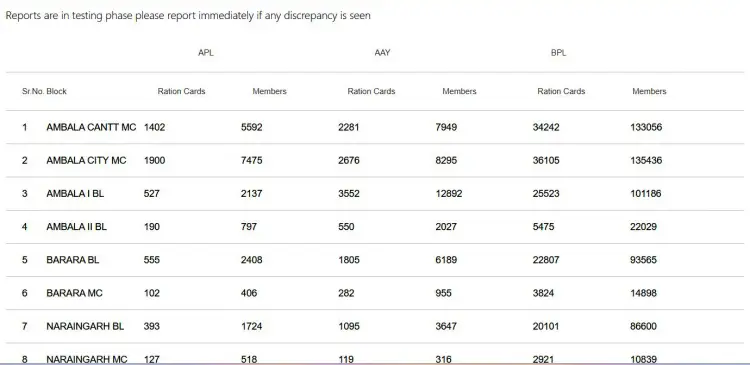This screenshot has width=750, height=365.
Task: Select the BARARA BL block name
Action: pyautogui.click(x=73, y=260)
